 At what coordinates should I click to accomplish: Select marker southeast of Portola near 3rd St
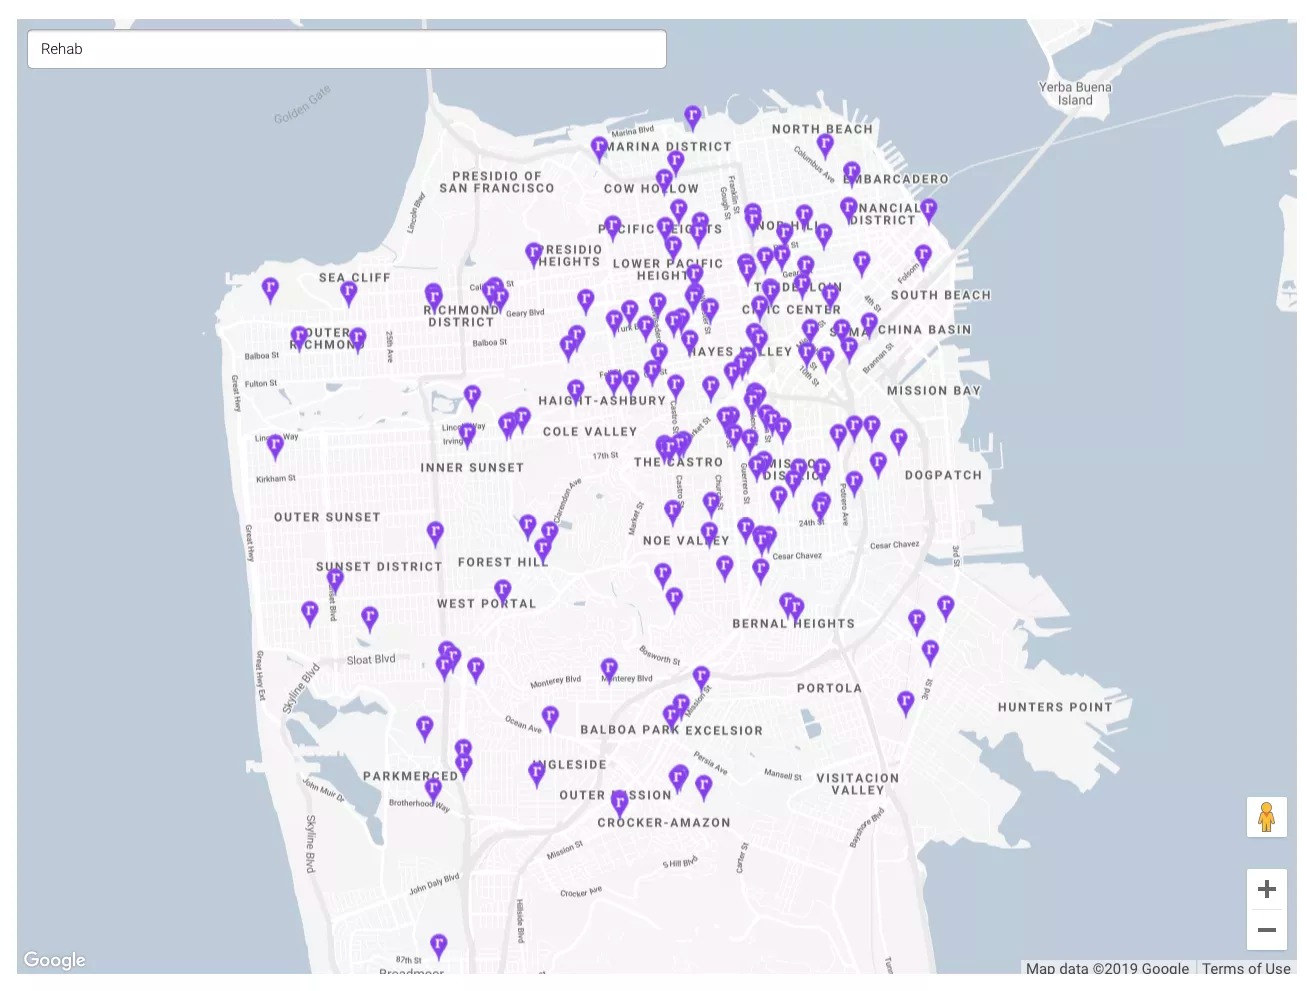coord(906,703)
